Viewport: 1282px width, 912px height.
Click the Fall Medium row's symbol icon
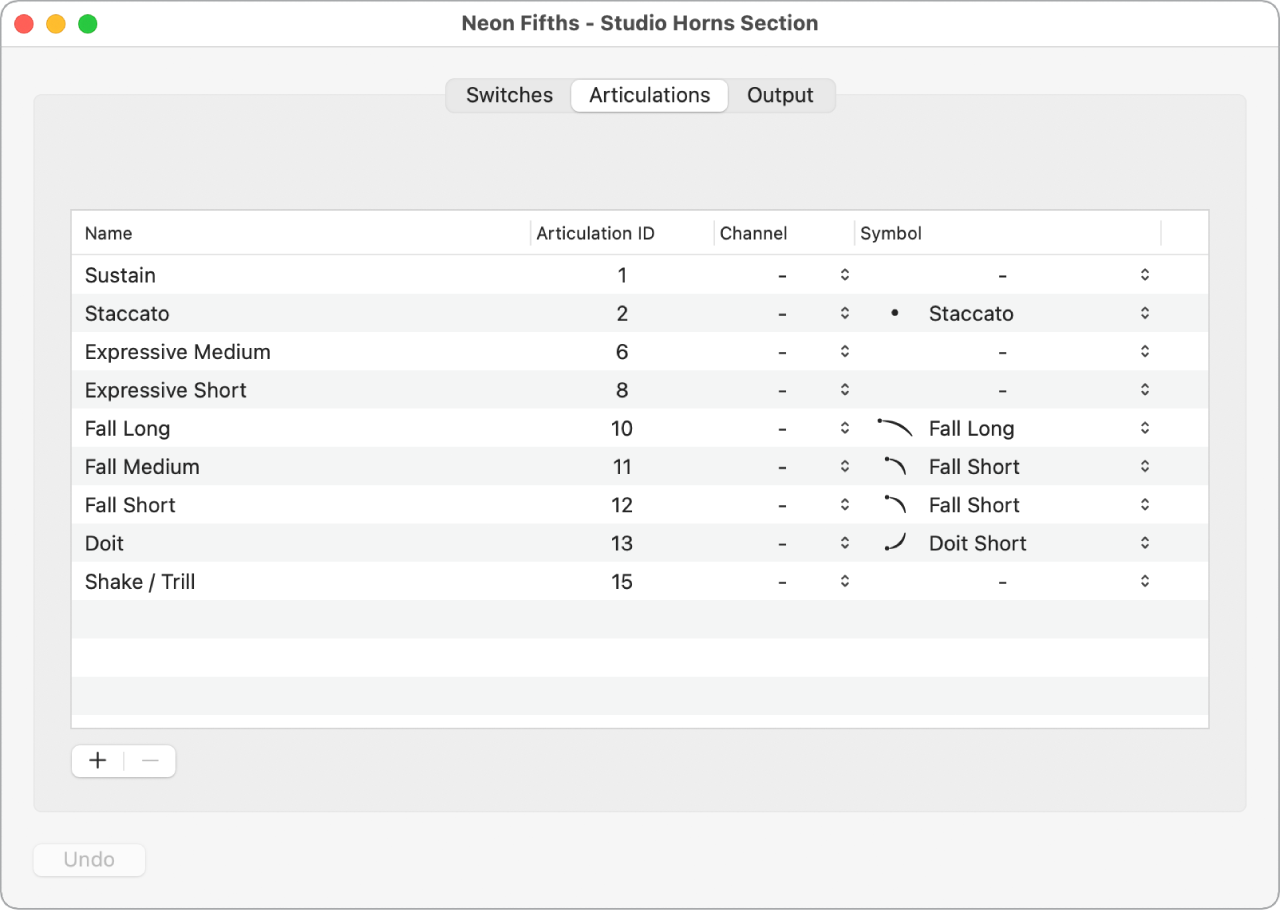tap(895, 466)
